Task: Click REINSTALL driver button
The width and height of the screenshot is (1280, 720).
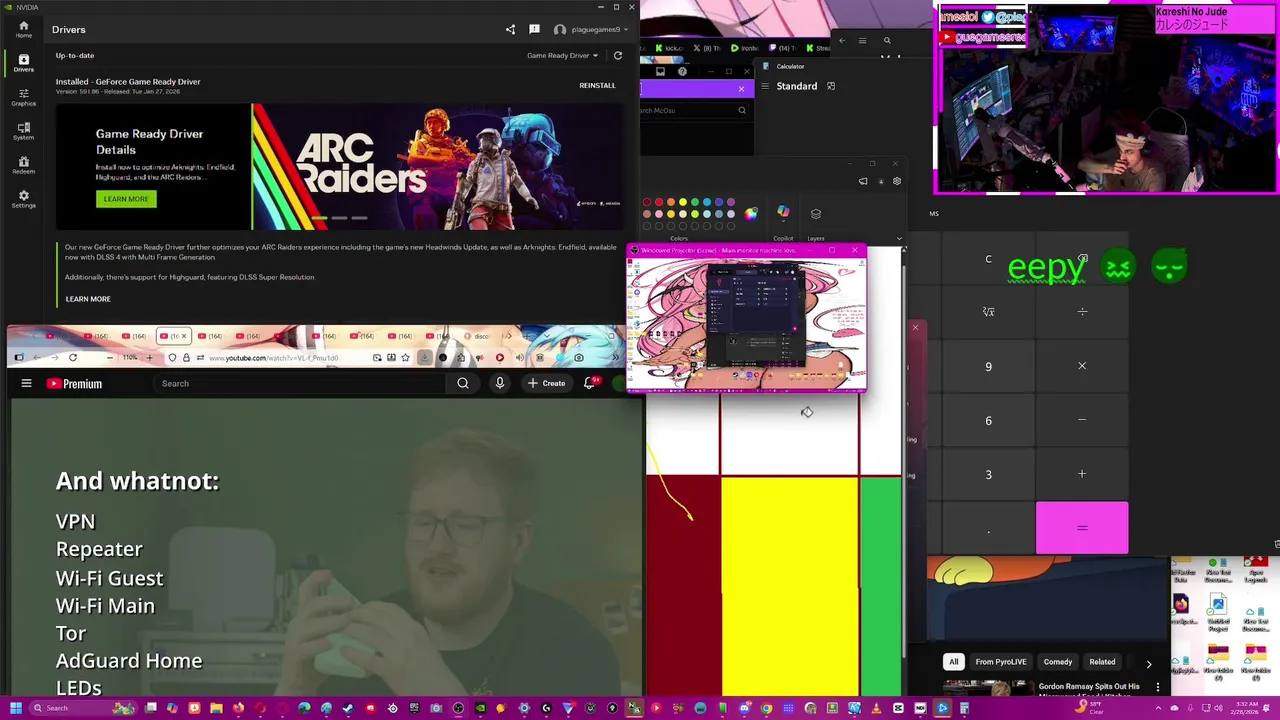Action: (597, 86)
